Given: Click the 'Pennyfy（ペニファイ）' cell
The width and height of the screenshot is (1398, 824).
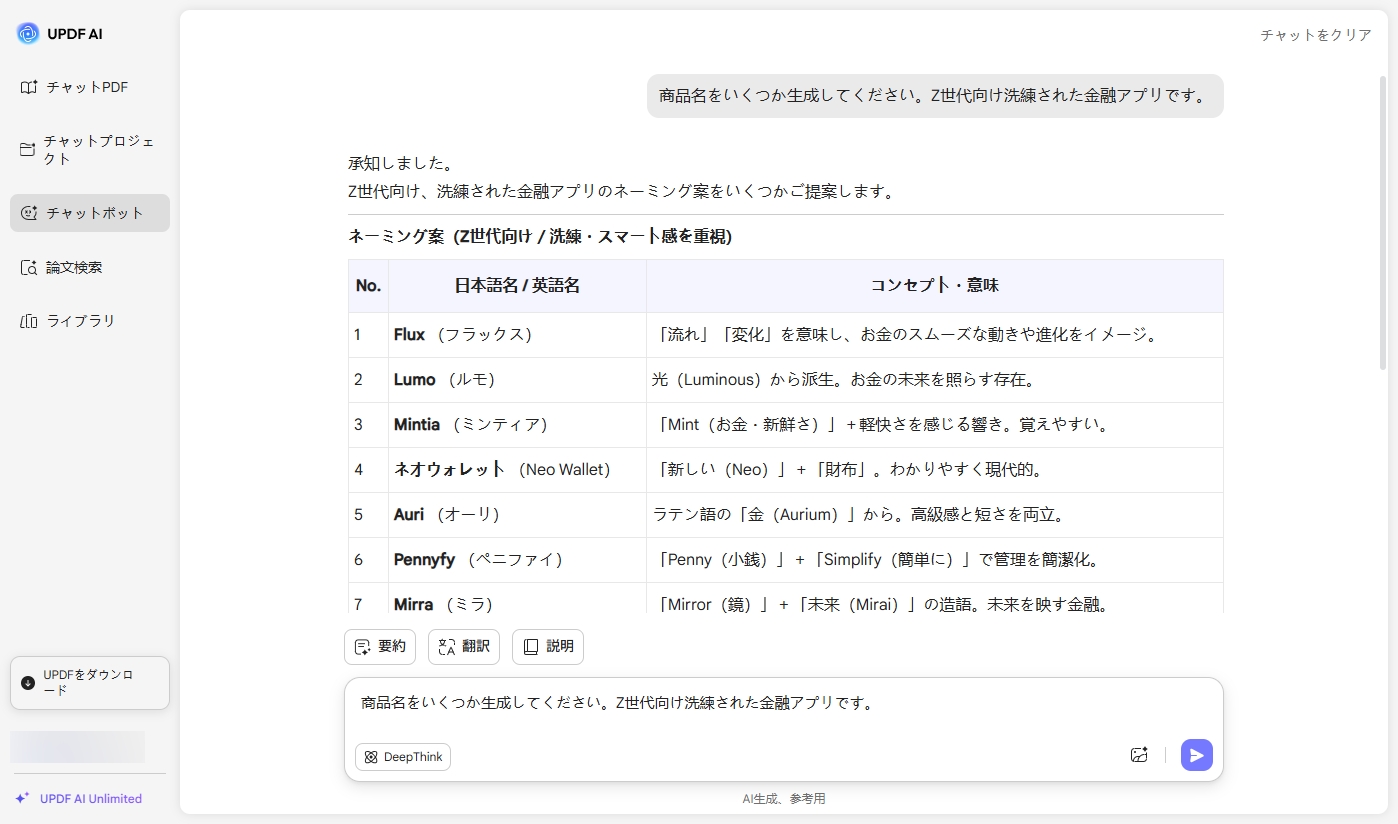Looking at the screenshot, I should [x=517, y=560].
